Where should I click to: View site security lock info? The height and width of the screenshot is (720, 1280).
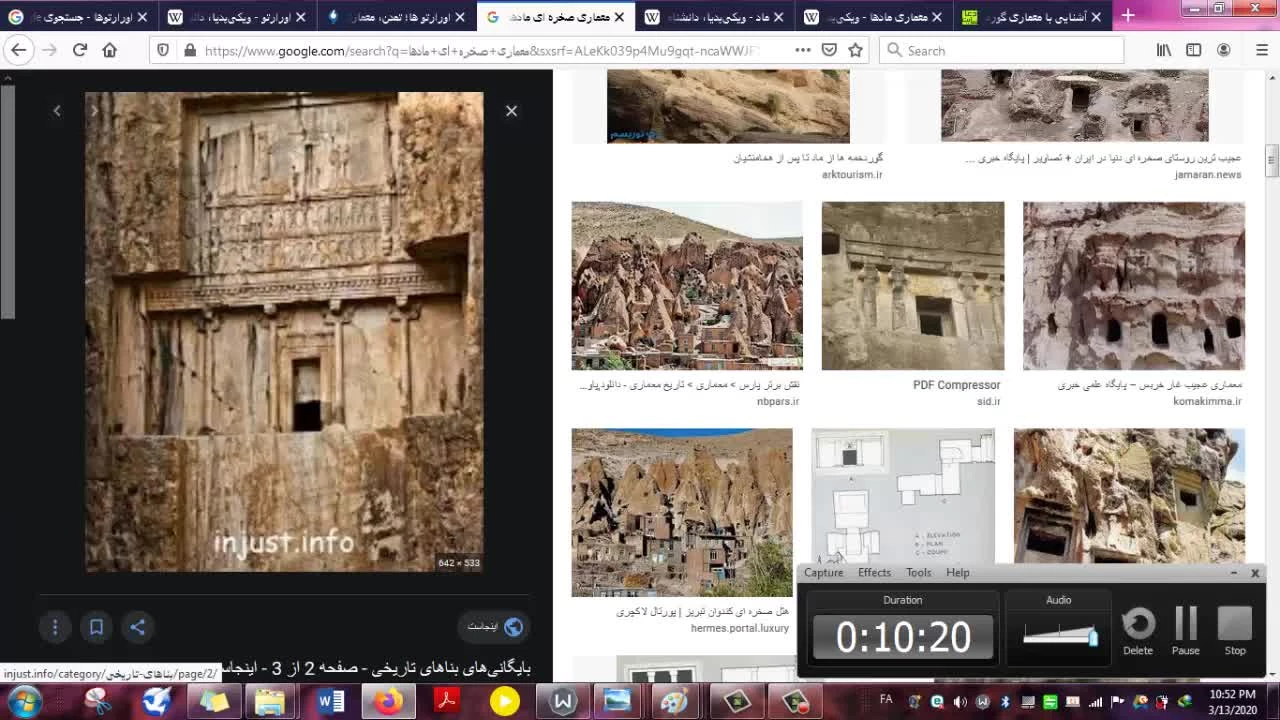[x=190, y=50]
